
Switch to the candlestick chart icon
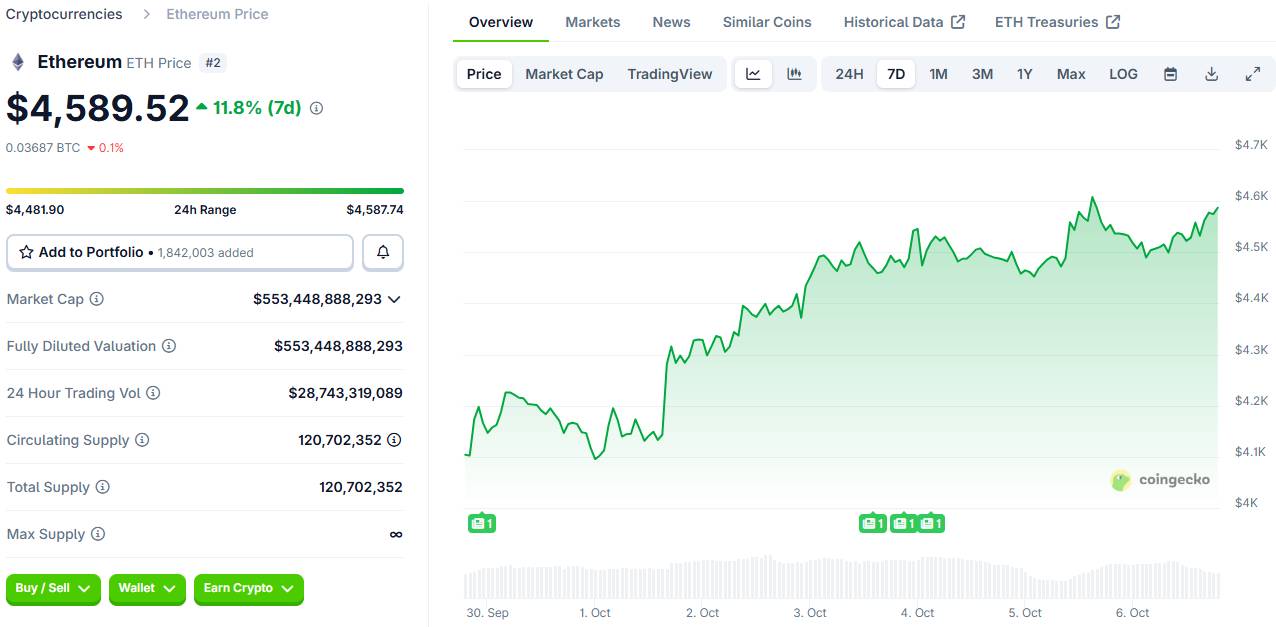(x=794, y=74)
